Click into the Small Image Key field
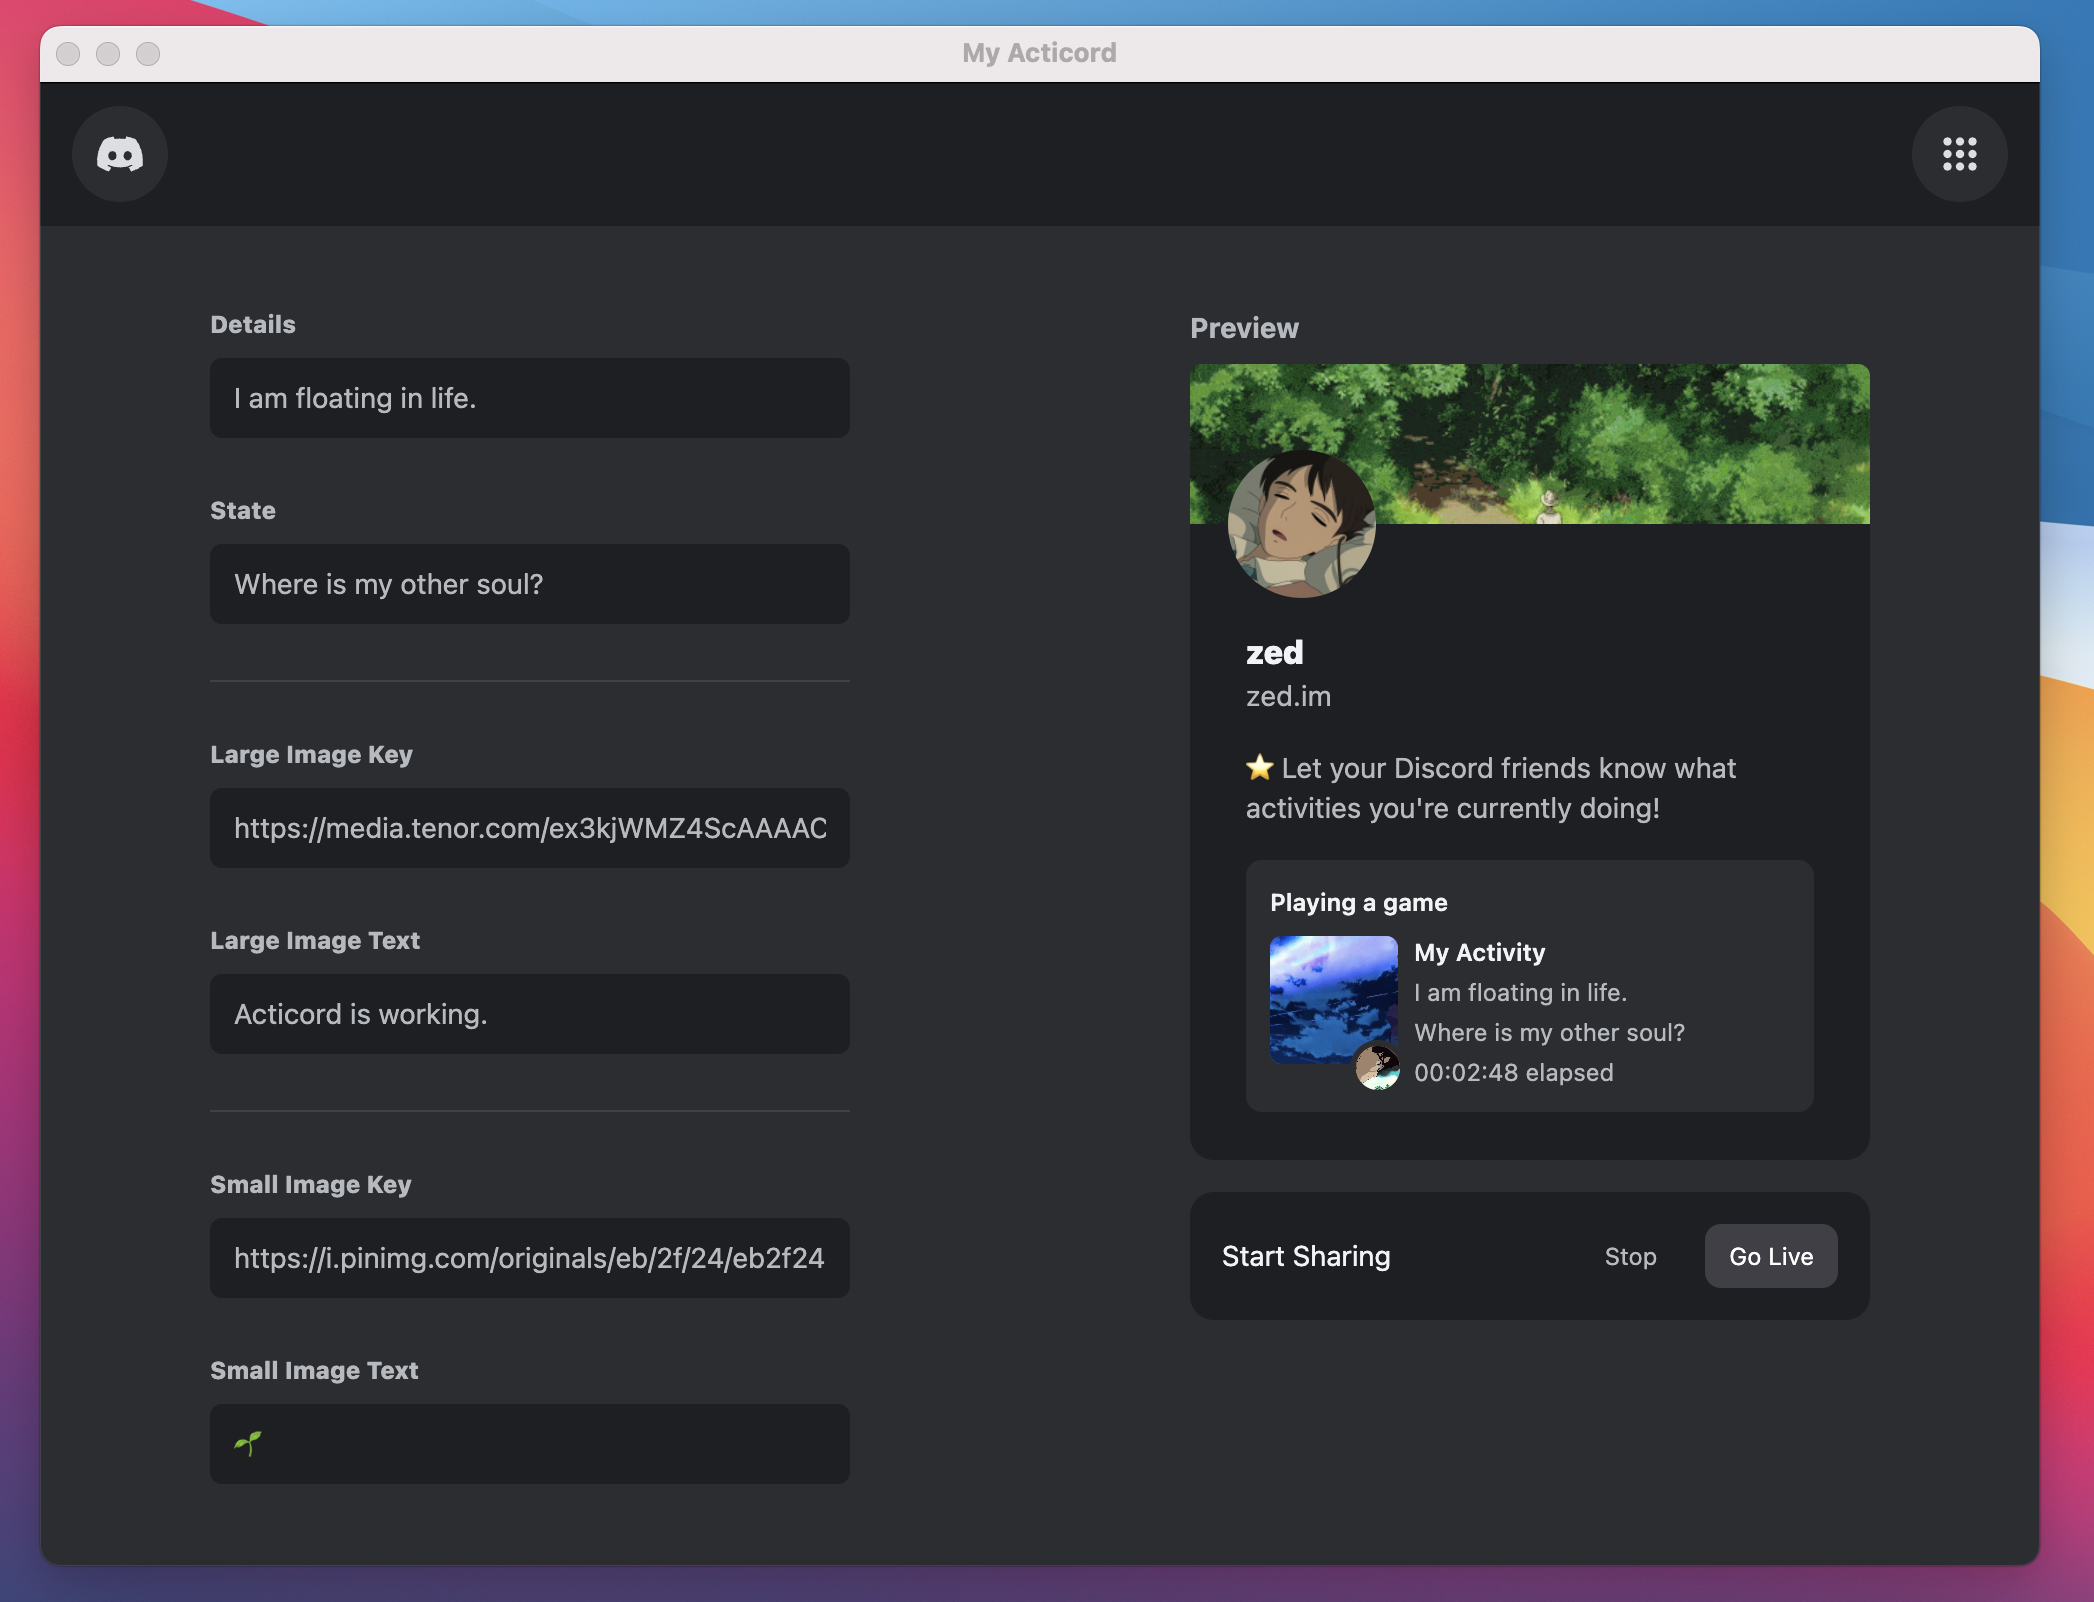Screen dimensions: 2094x1602 (529, 1258)
